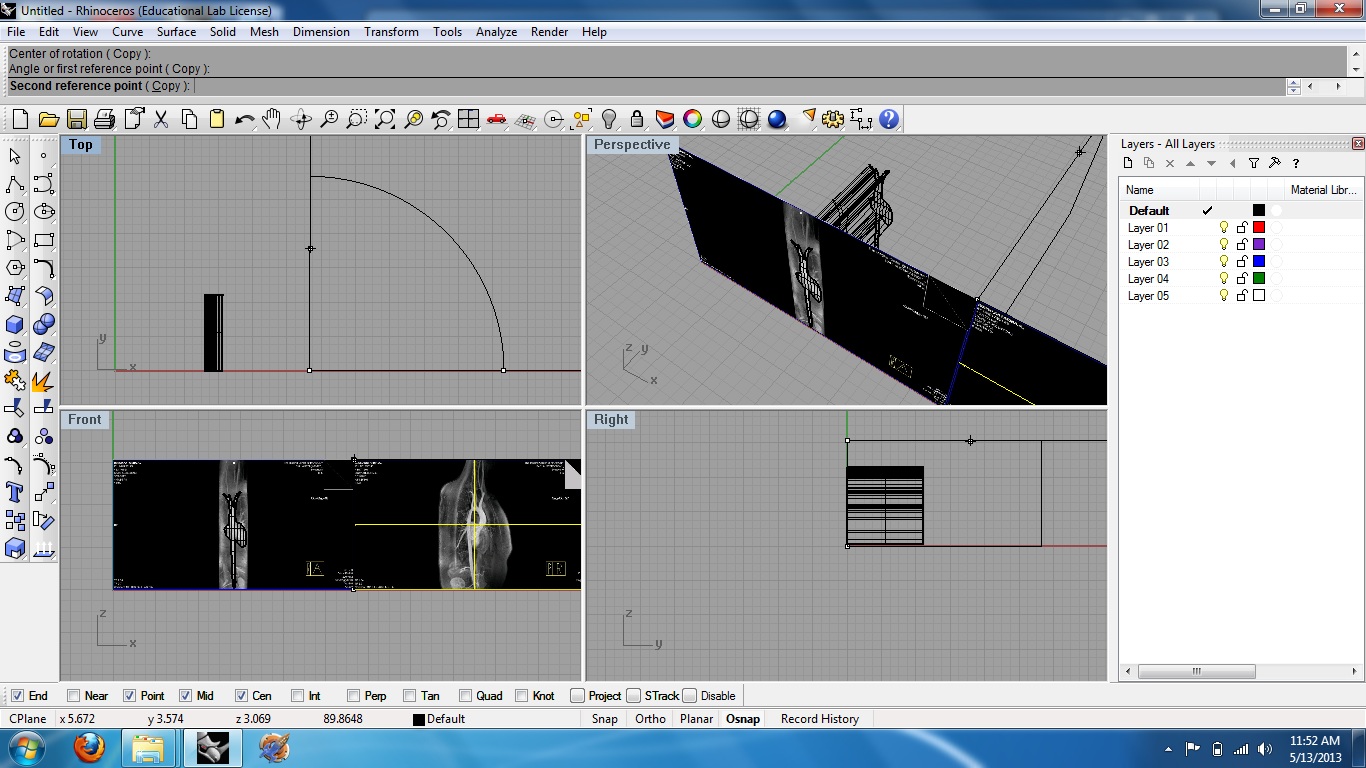Enable the Int osnap checkbox

[x=298, y=696]
